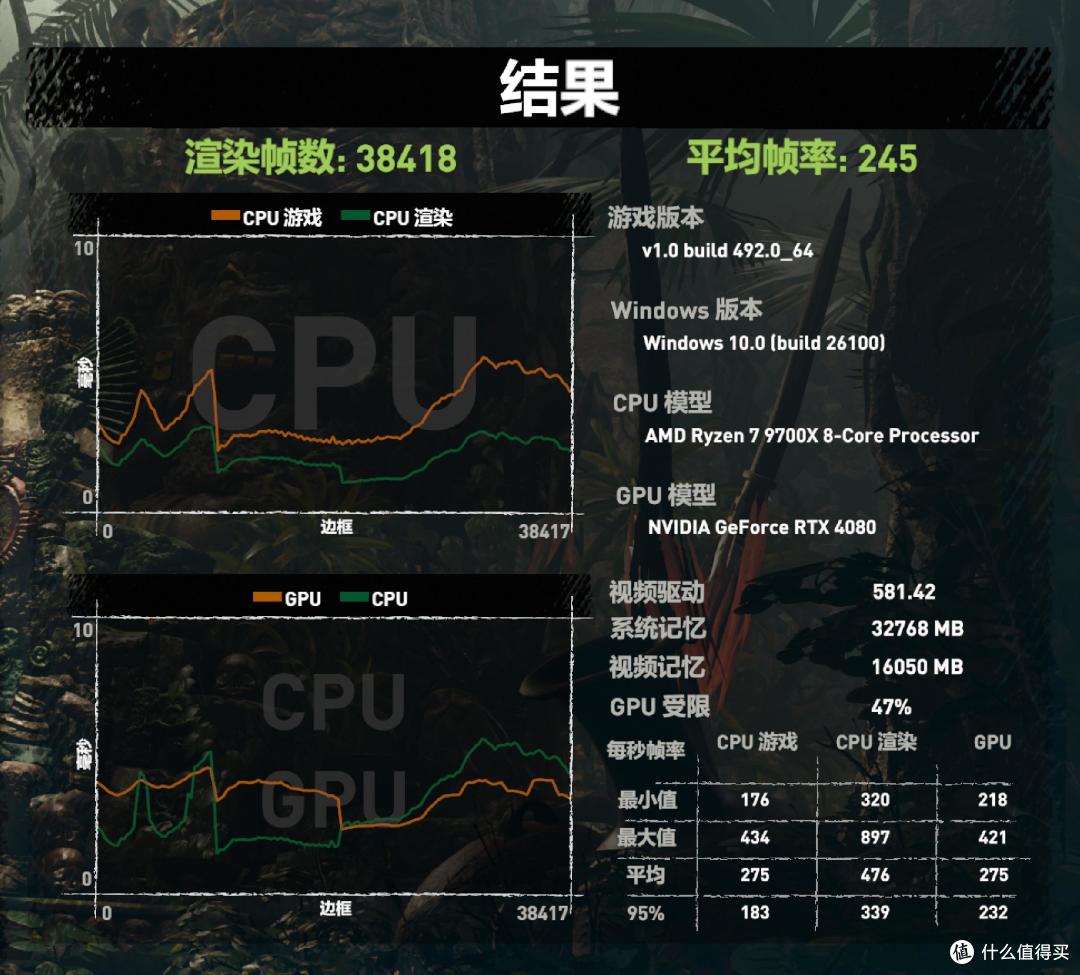Click the CPU 渲染 column header

(x=876, y=742)
